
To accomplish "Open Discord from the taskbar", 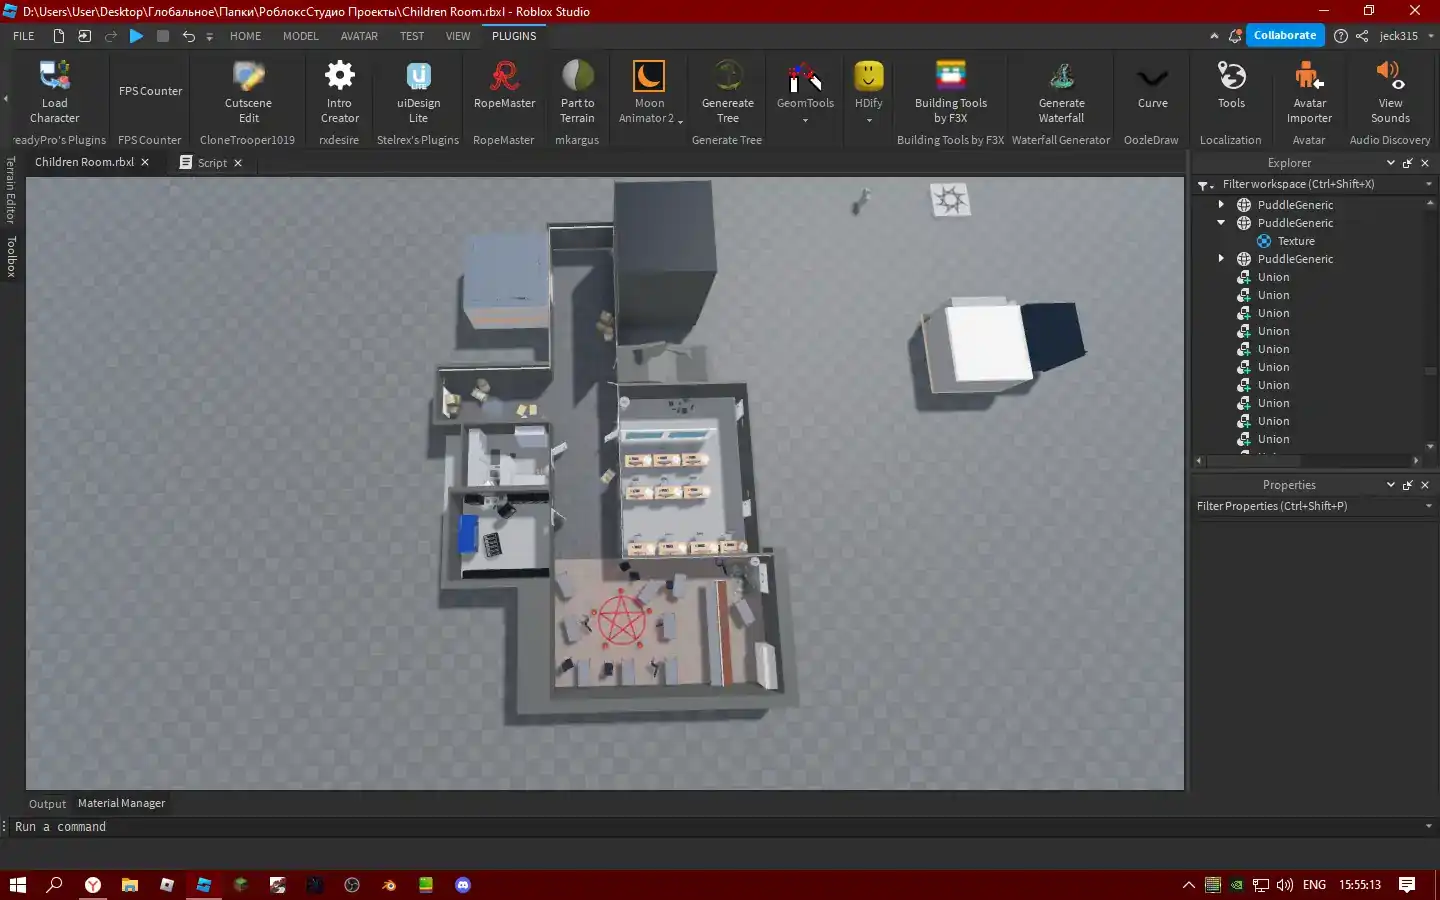I will tap(463, 885).
